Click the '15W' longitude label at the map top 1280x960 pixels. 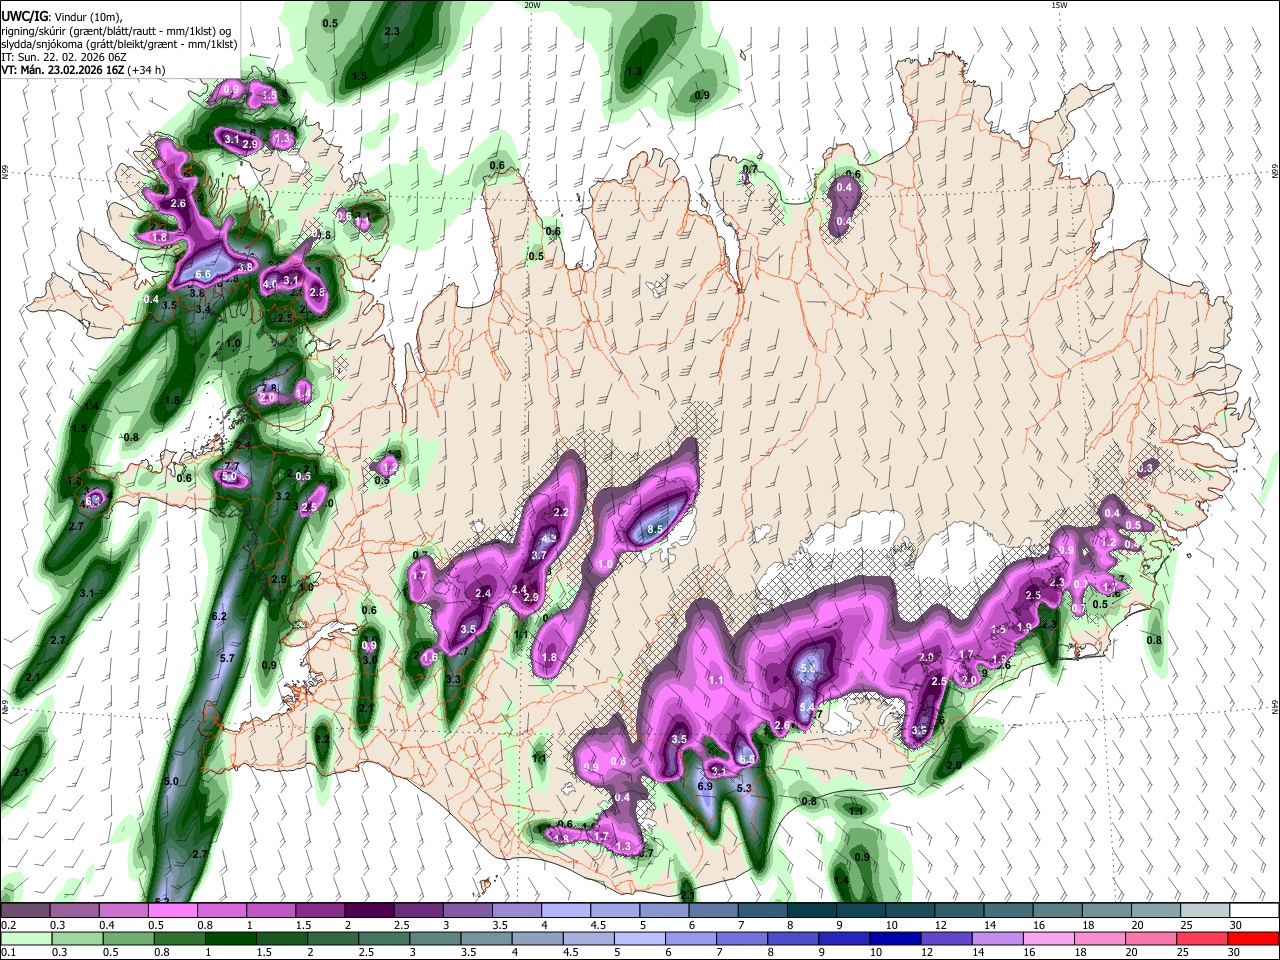click(1059, 5)
